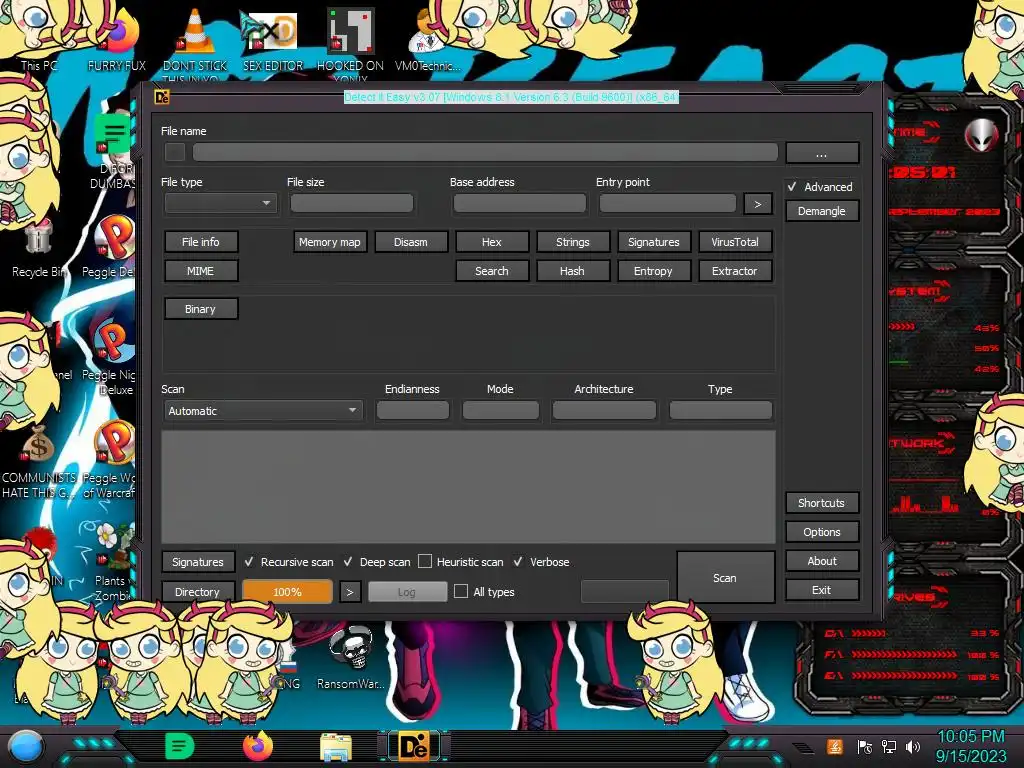Open the Start orb on the taskbar

tap(25, 747)
